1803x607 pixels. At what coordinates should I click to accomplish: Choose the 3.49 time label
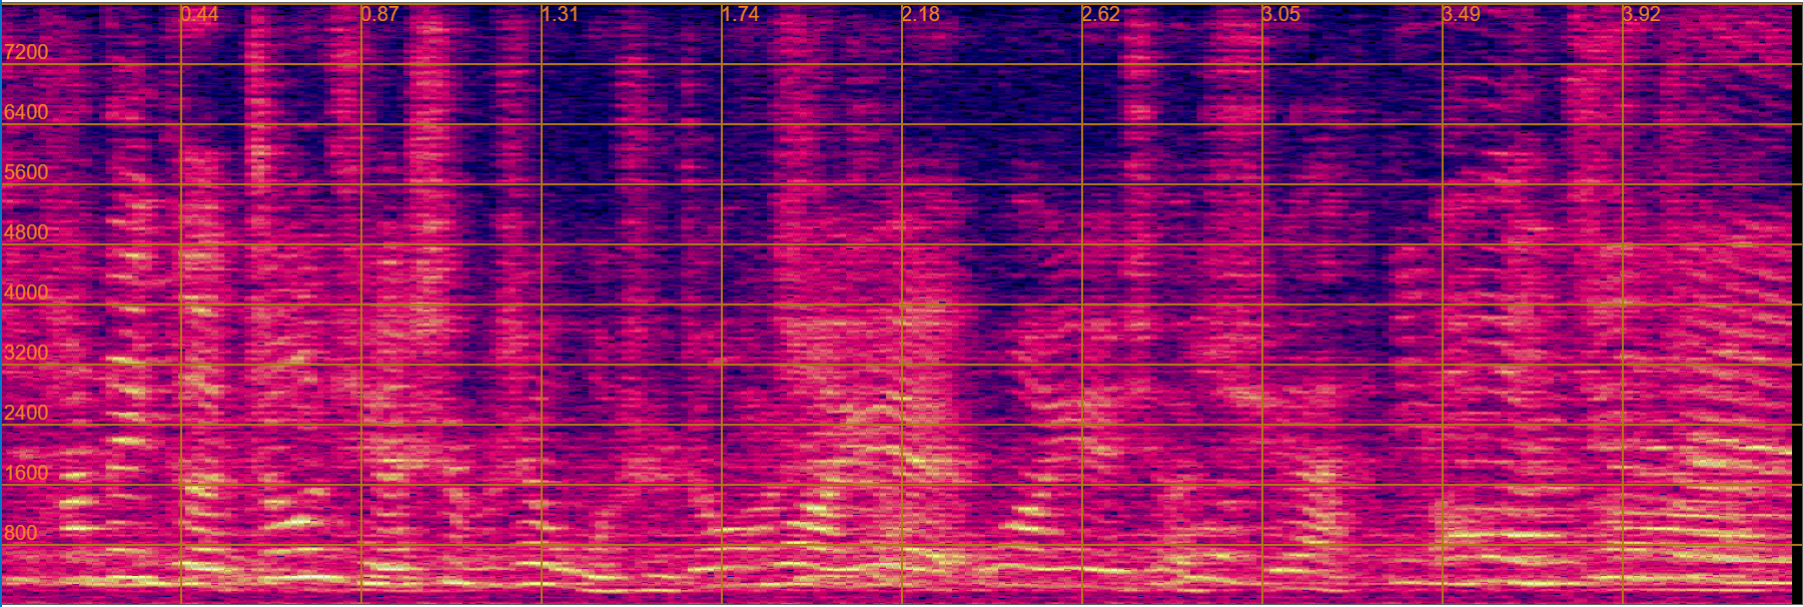pyautogui.click(x=1461, y=14)
